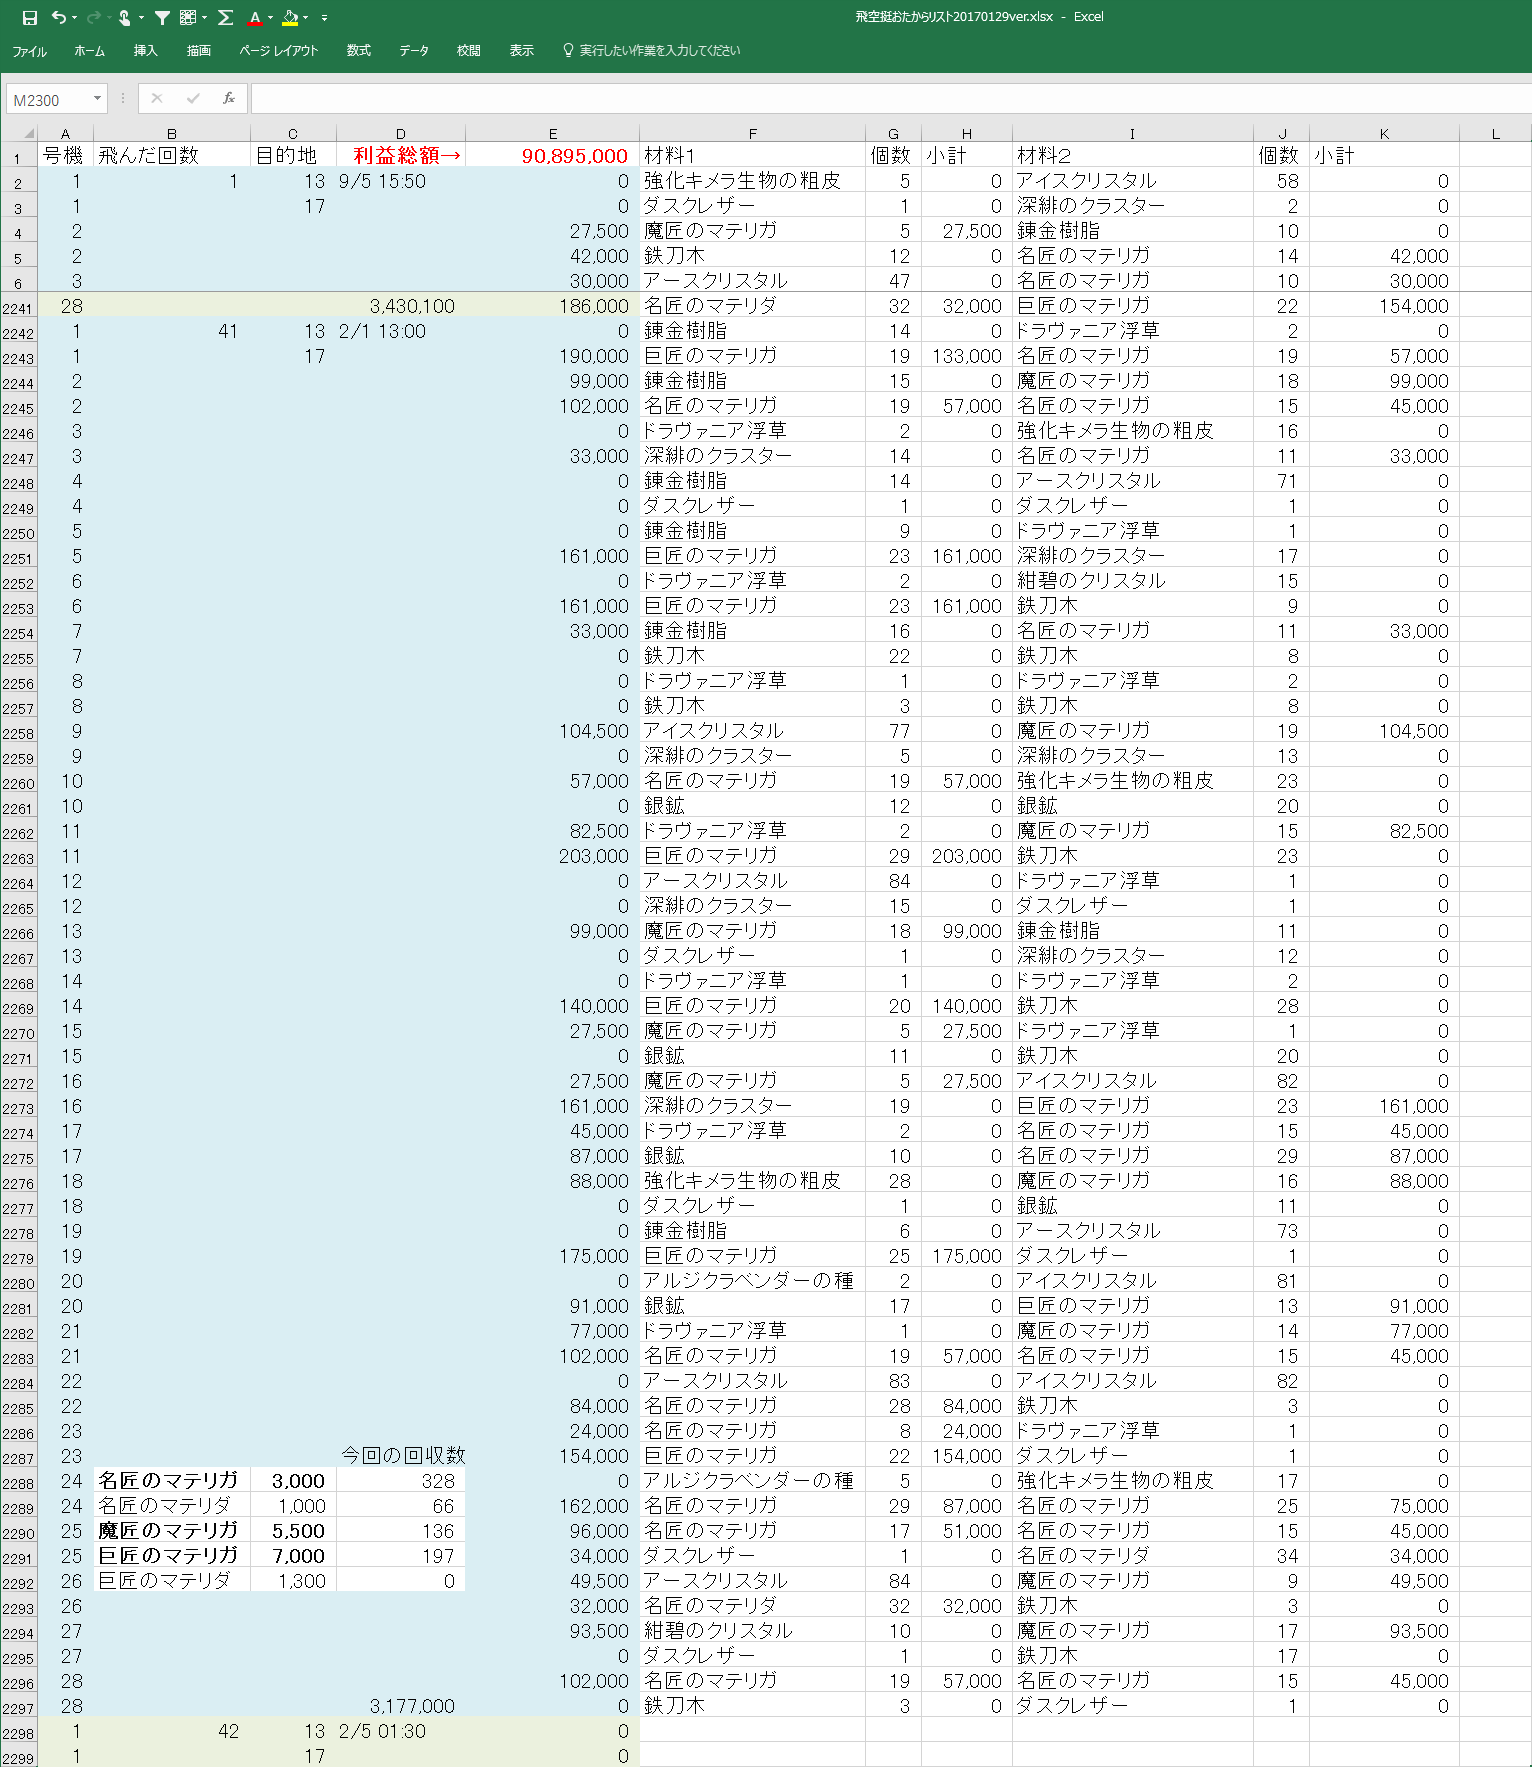Click the Save icon in quick access toolbar
The height and width of the screenshot is (1767, 1532).
point(30,18)
